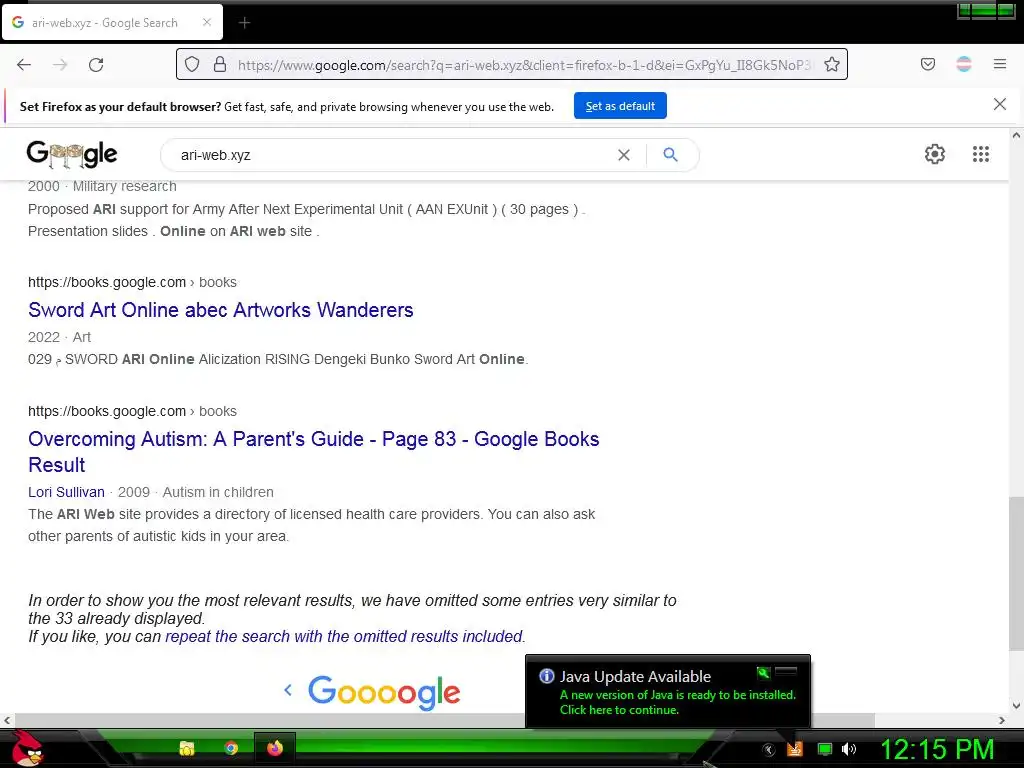Image resolution: width=1024 pixels, height=768 pixels.
Task: Reload the page with the refresh icon
Action: (96, 65)
